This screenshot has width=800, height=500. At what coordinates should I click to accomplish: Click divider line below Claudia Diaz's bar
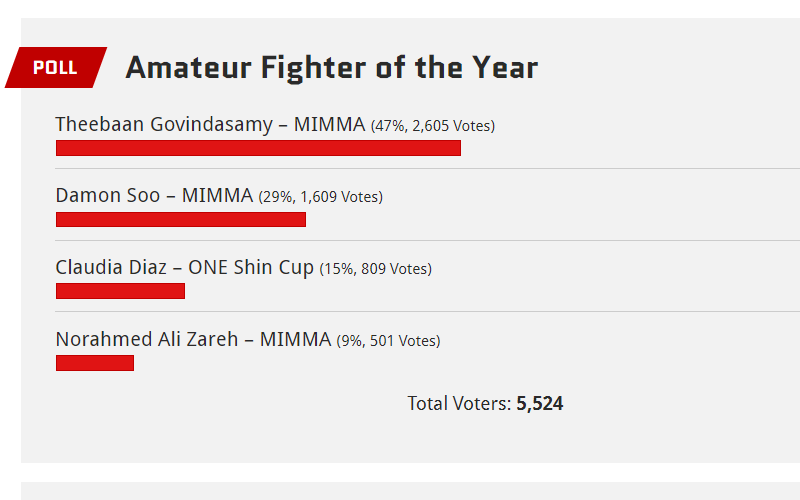pos(428,311)
